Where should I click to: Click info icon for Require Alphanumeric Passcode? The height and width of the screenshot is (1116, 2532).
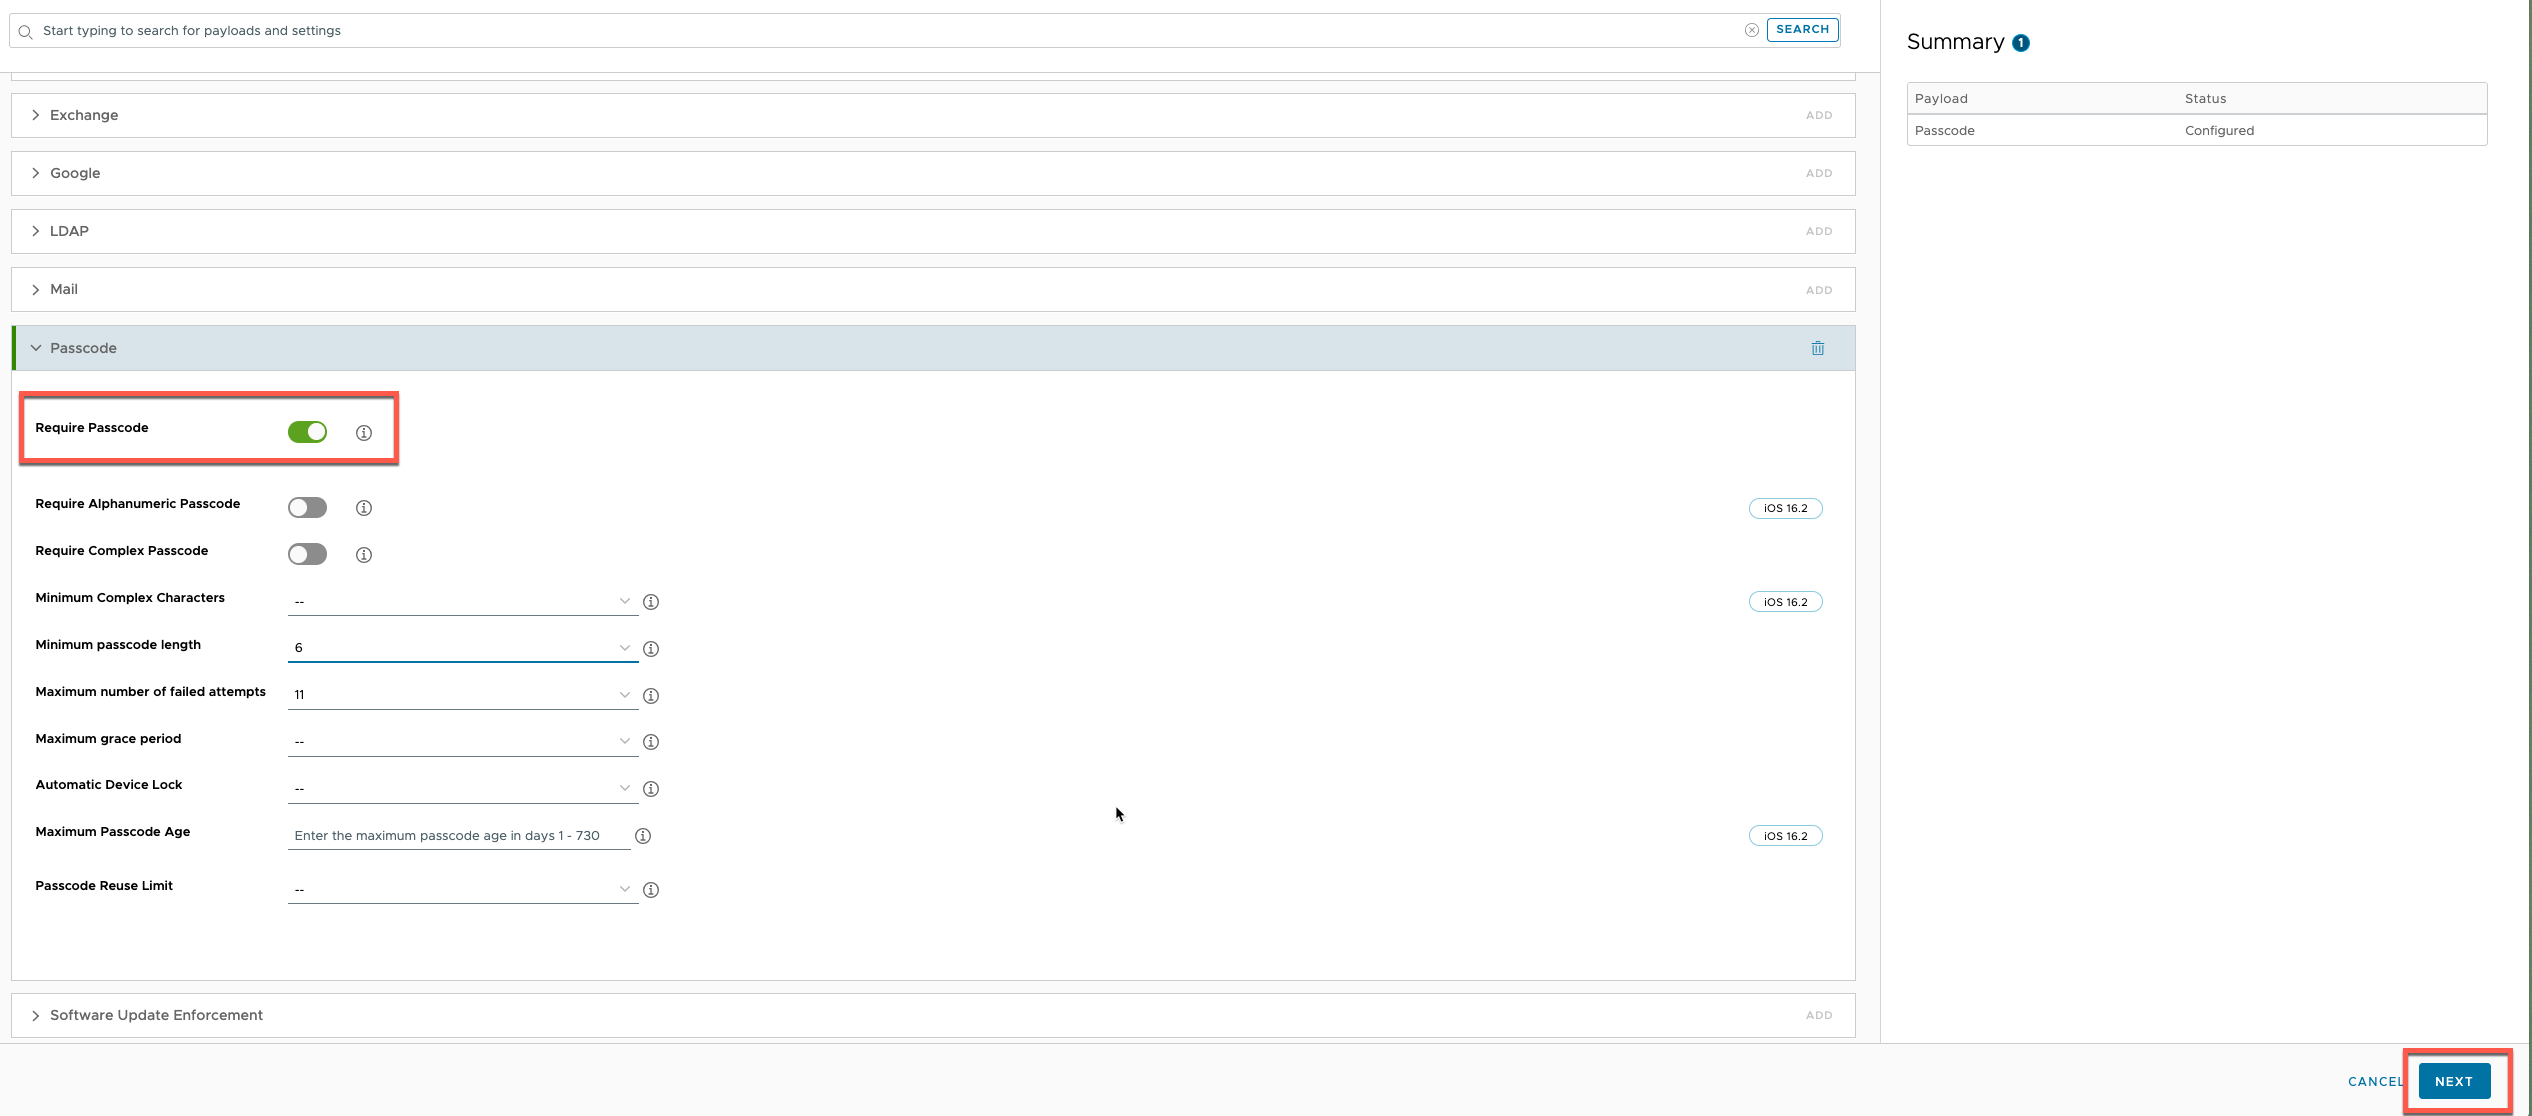[x=364, y=508]
